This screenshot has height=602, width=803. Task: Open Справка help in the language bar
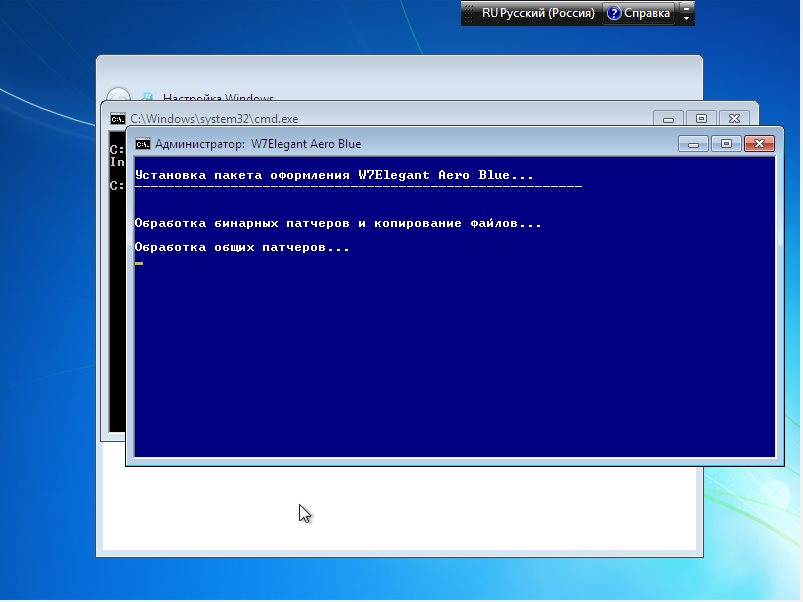coord(639,13)
